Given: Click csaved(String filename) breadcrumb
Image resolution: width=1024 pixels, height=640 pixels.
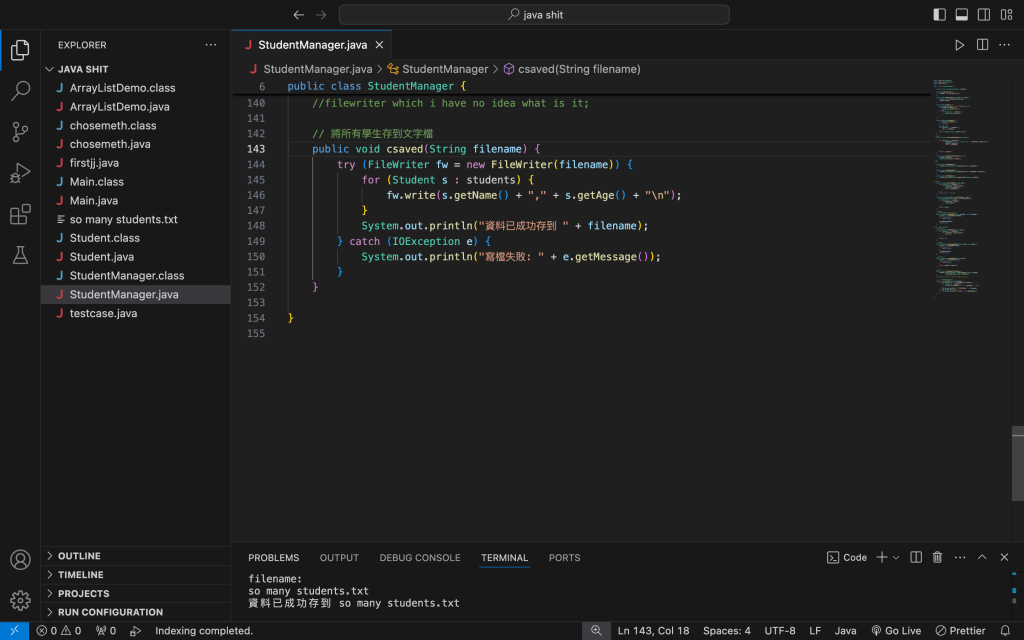Looking at the screenshot, I should pyautogui.click(x=579, y=69).
